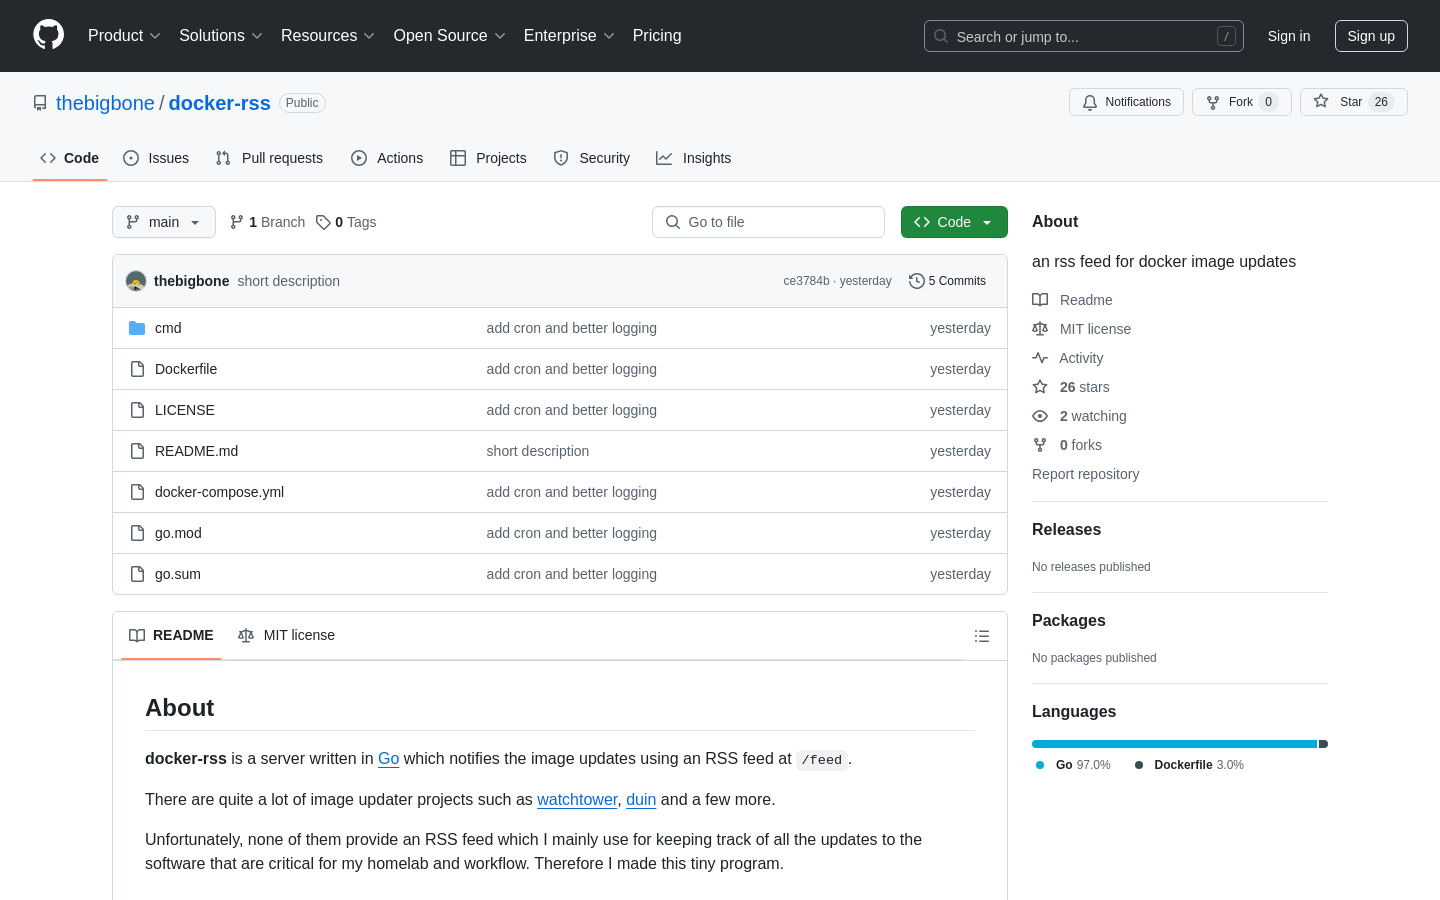This screenshot has height=900, width=1440.
Task: Click Go 97.0% language legend entry
Action: (x=1073, y=765)
